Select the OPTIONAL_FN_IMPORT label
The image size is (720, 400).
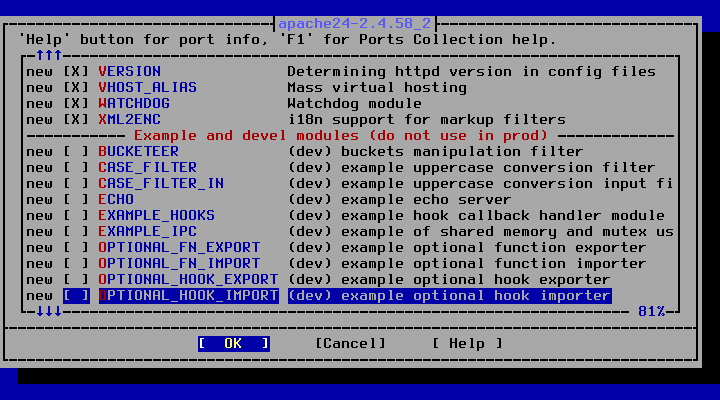pyautogui.click(x=179, y=264)
